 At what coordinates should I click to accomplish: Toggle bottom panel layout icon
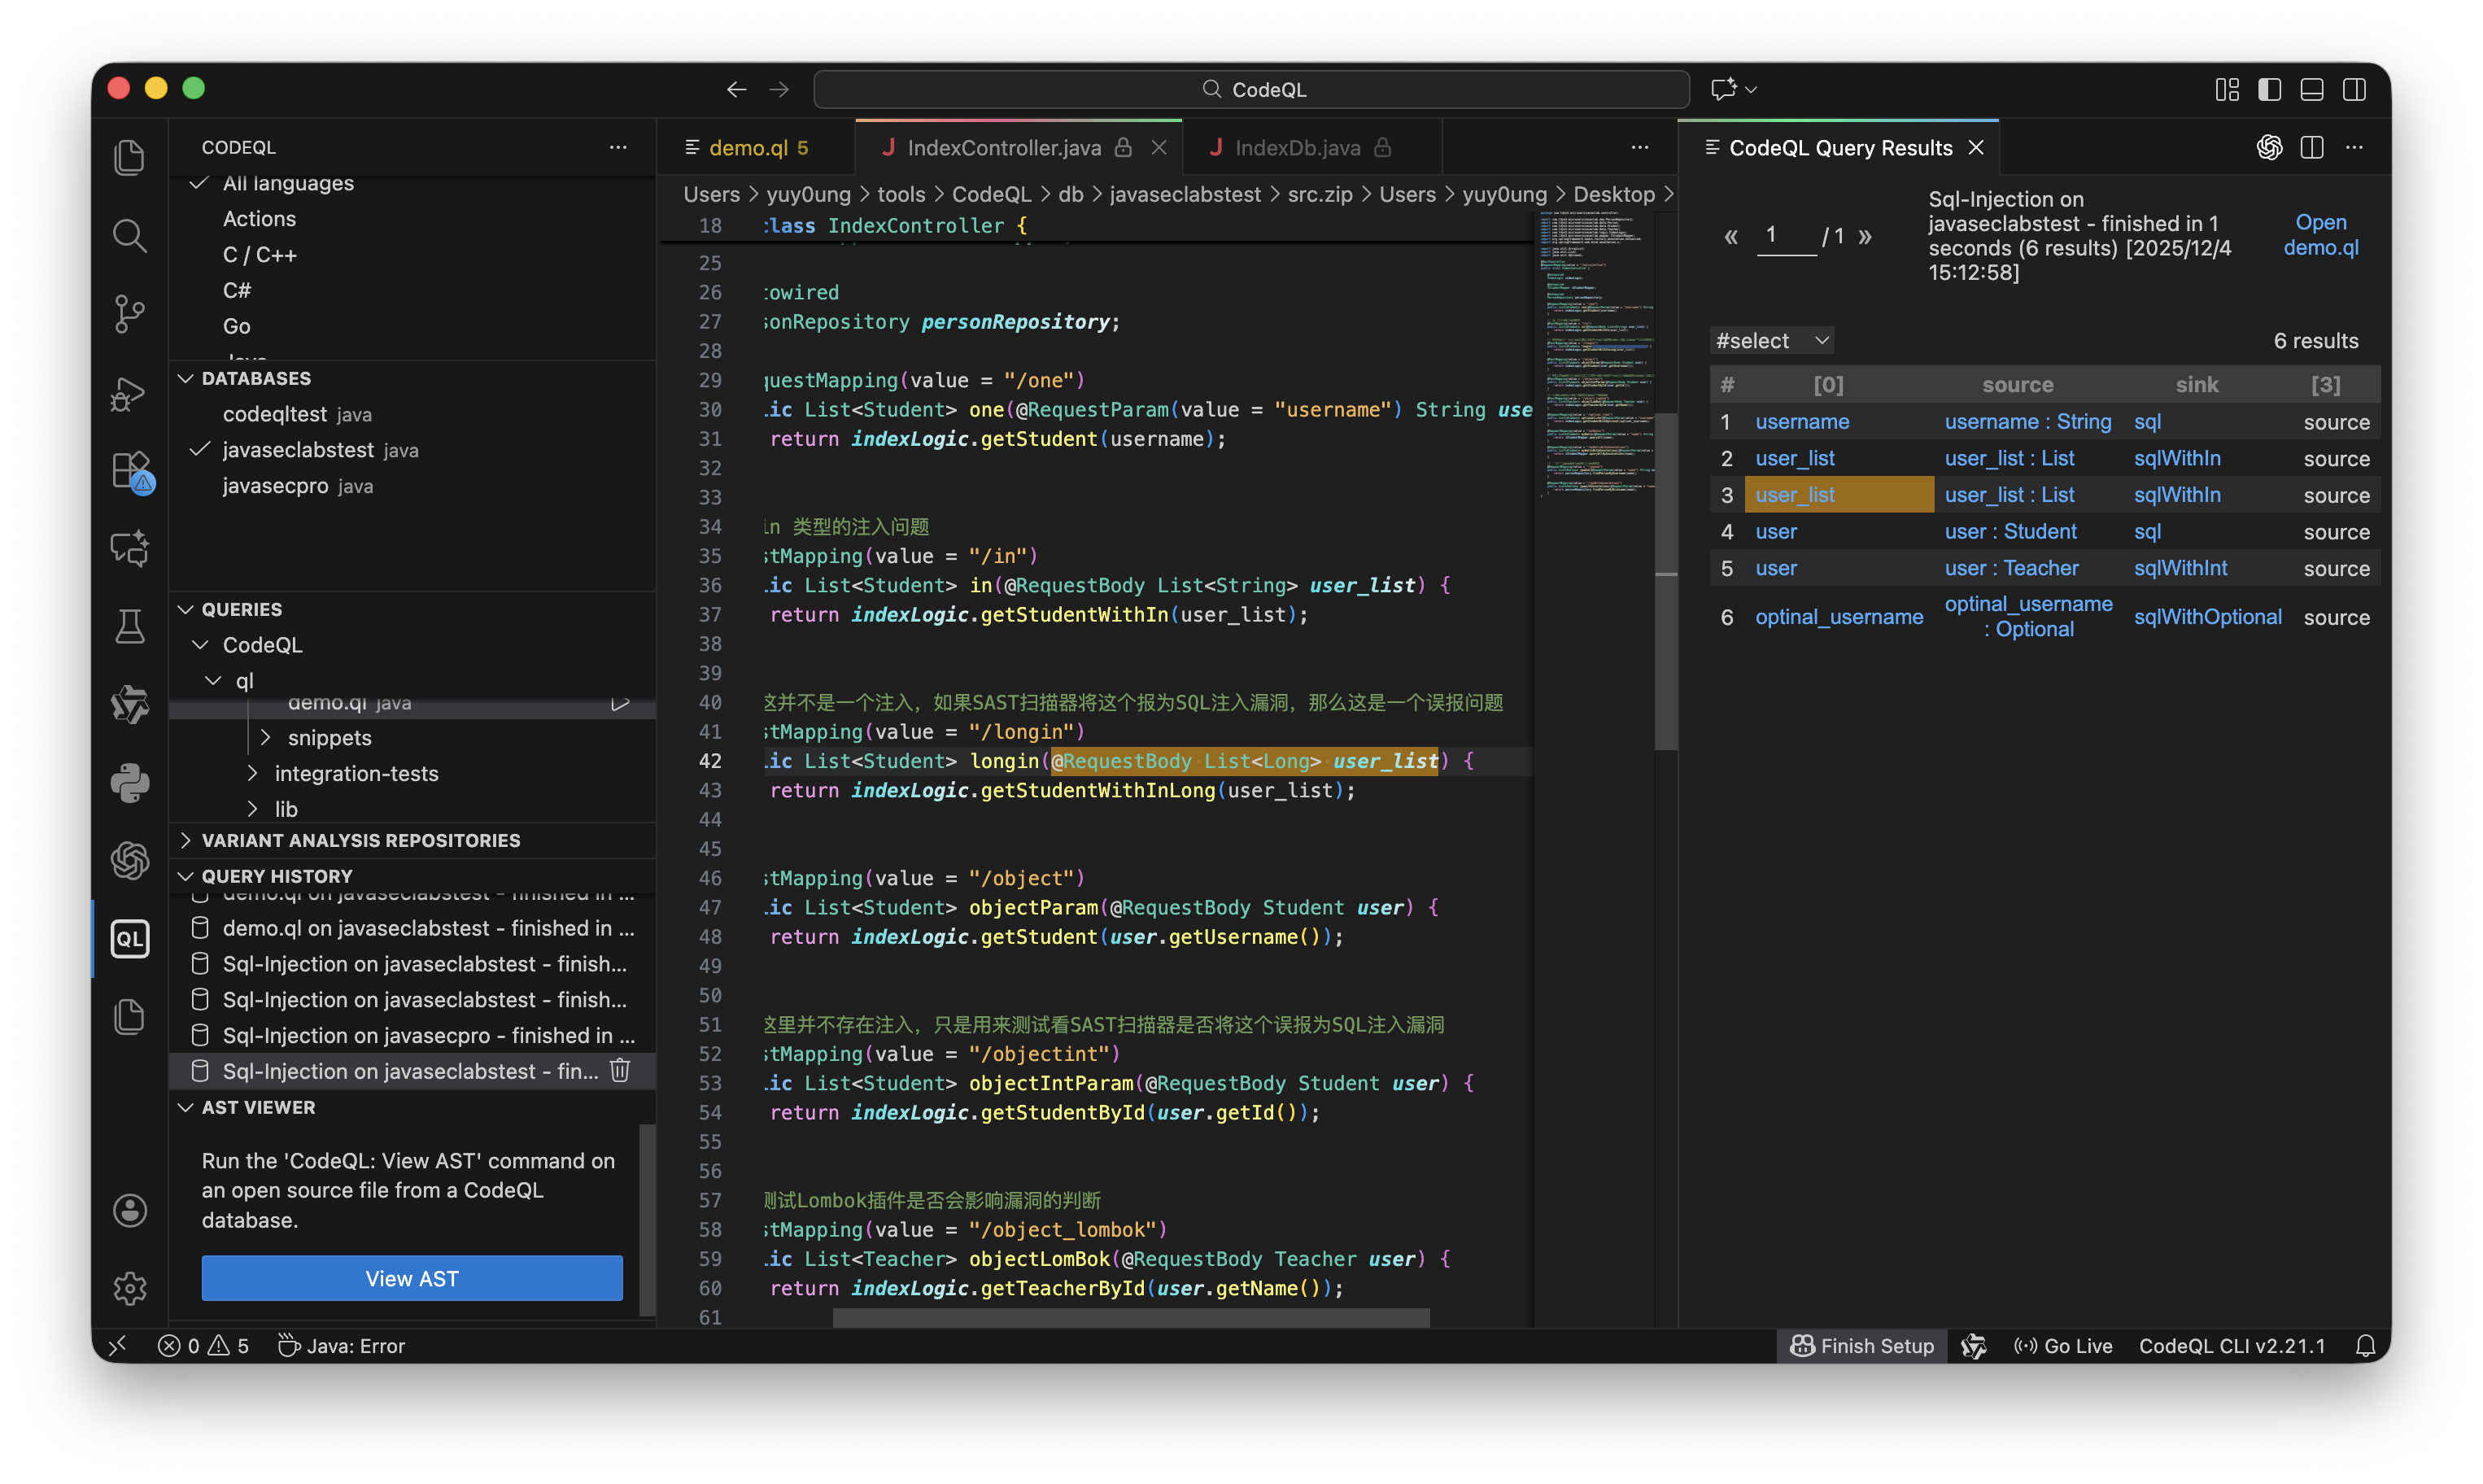[x=2312, y=90]
